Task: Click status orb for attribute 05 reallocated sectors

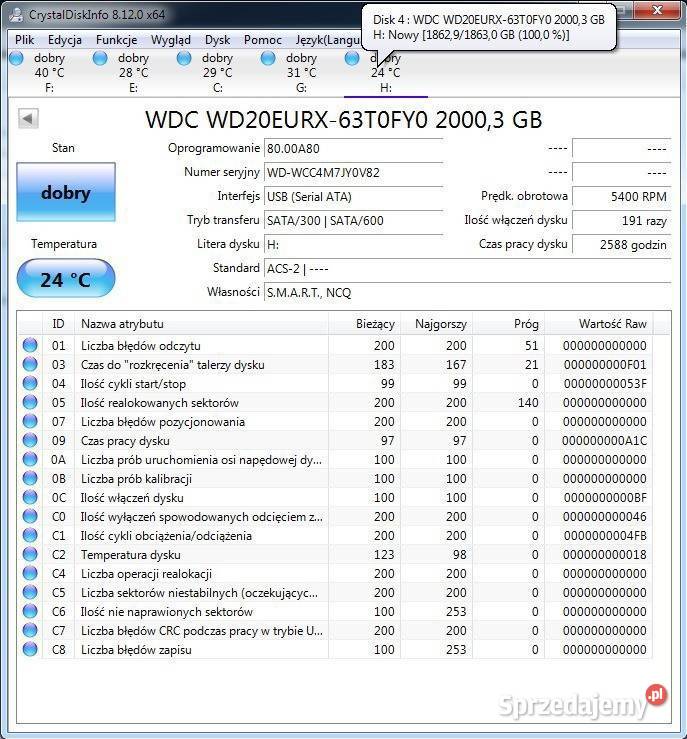Action: point(30,403)
